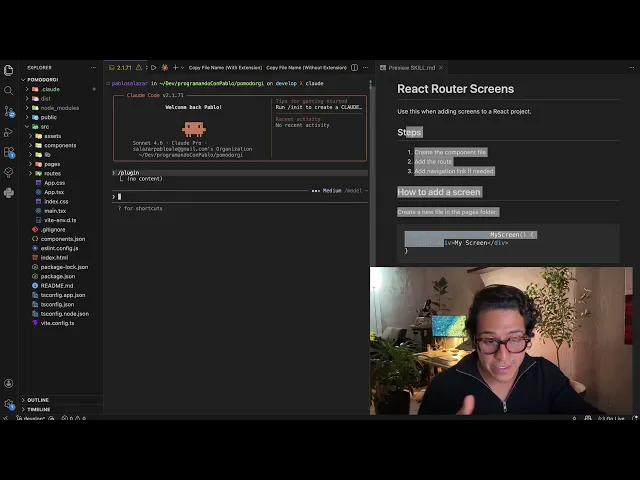This screenshot has height=480, width=640.
Task: Open tsconfig.app.json file
Action: 61,295
